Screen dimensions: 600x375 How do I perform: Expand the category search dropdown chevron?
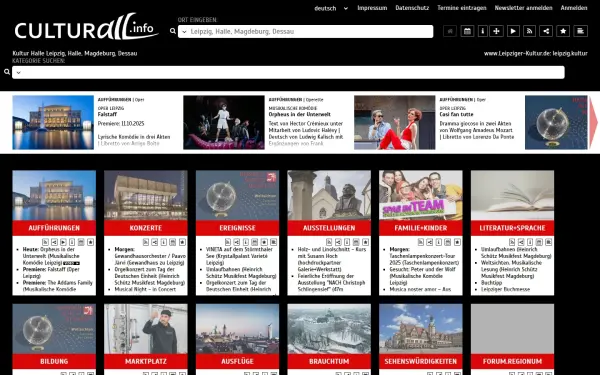[x=18, y=72]
